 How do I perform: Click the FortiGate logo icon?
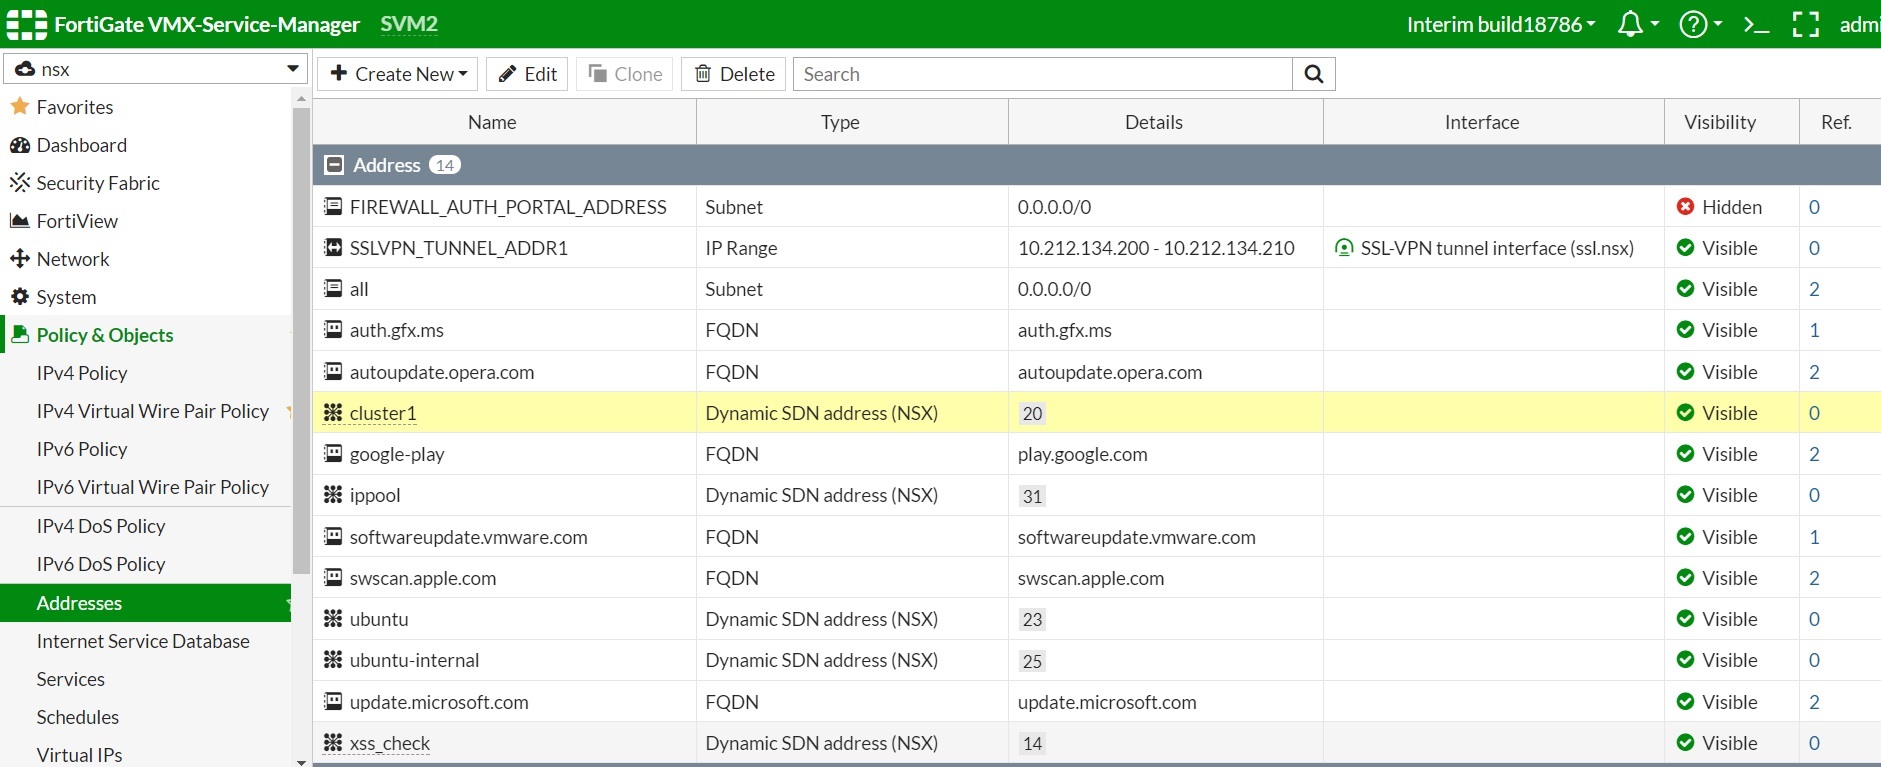tap(26, 24)
